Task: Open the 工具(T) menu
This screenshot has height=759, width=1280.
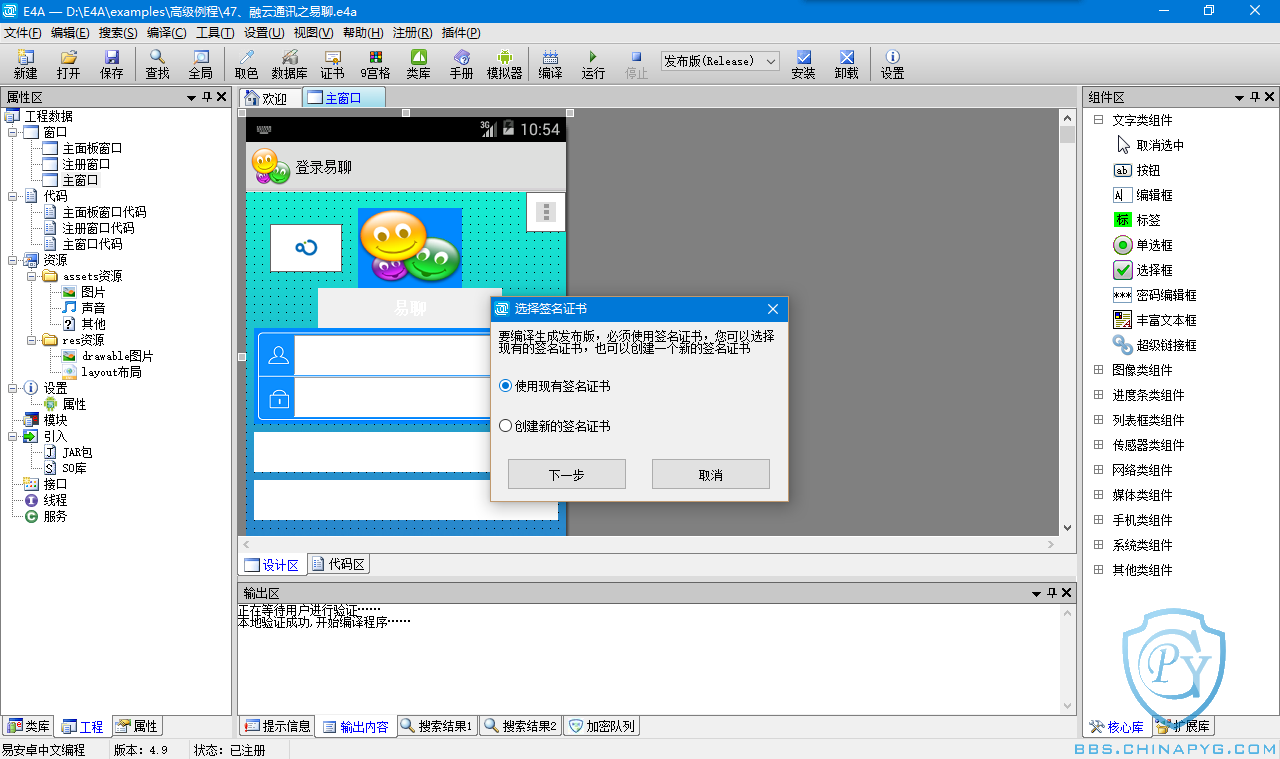Action: point(215,32)
